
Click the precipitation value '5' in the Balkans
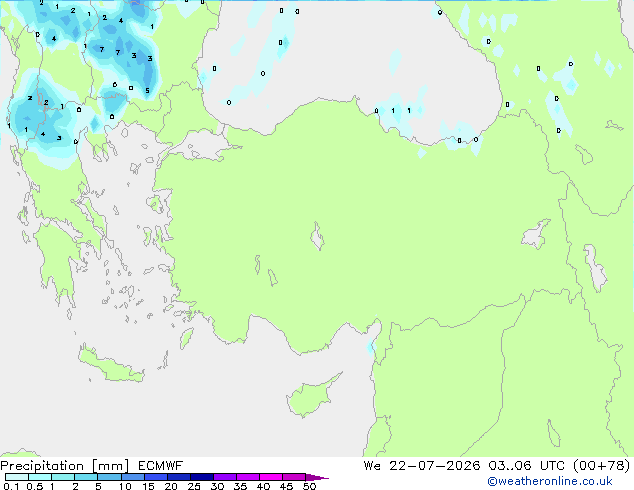point(147,91)
